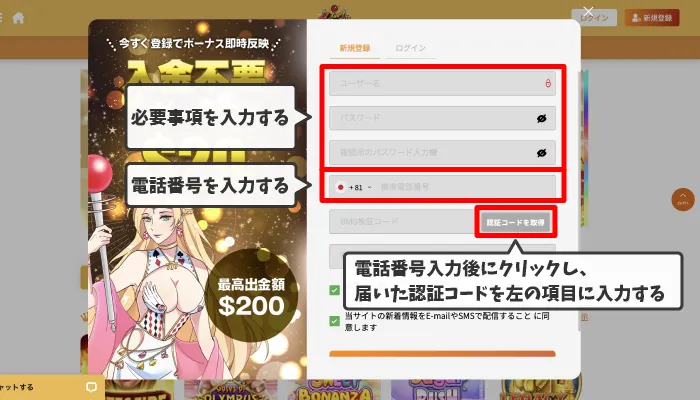
Task: Open the +81 country code dropdown
Action: [360, 188]
